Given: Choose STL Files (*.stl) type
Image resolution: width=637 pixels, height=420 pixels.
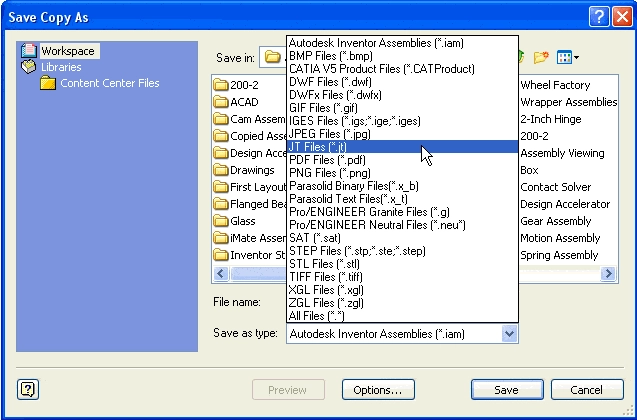Looking at the screenshot, I should [x=402, y=264].
